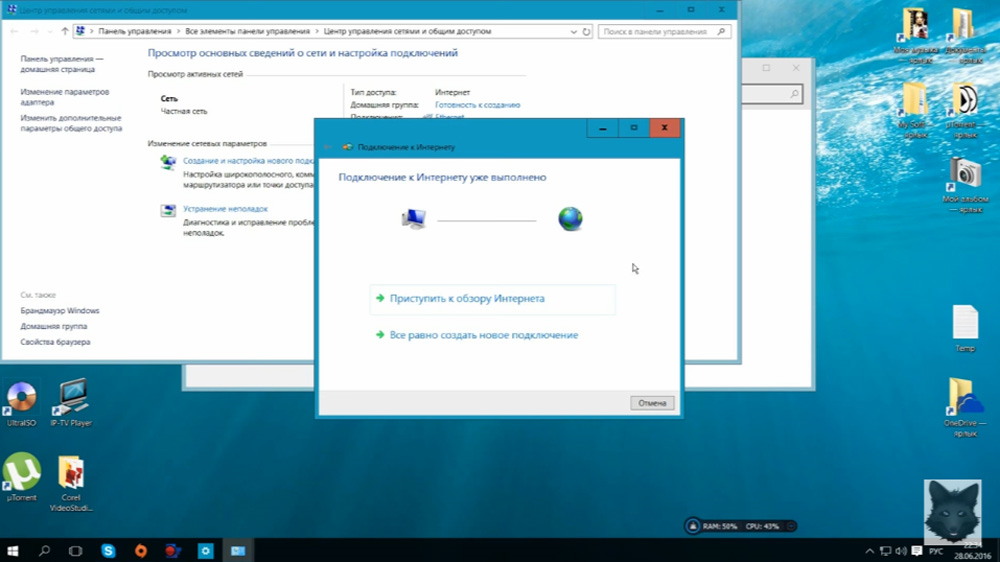
Task: Choose "Все равно создать новое подключение"
Action: [x=484, y=335]
